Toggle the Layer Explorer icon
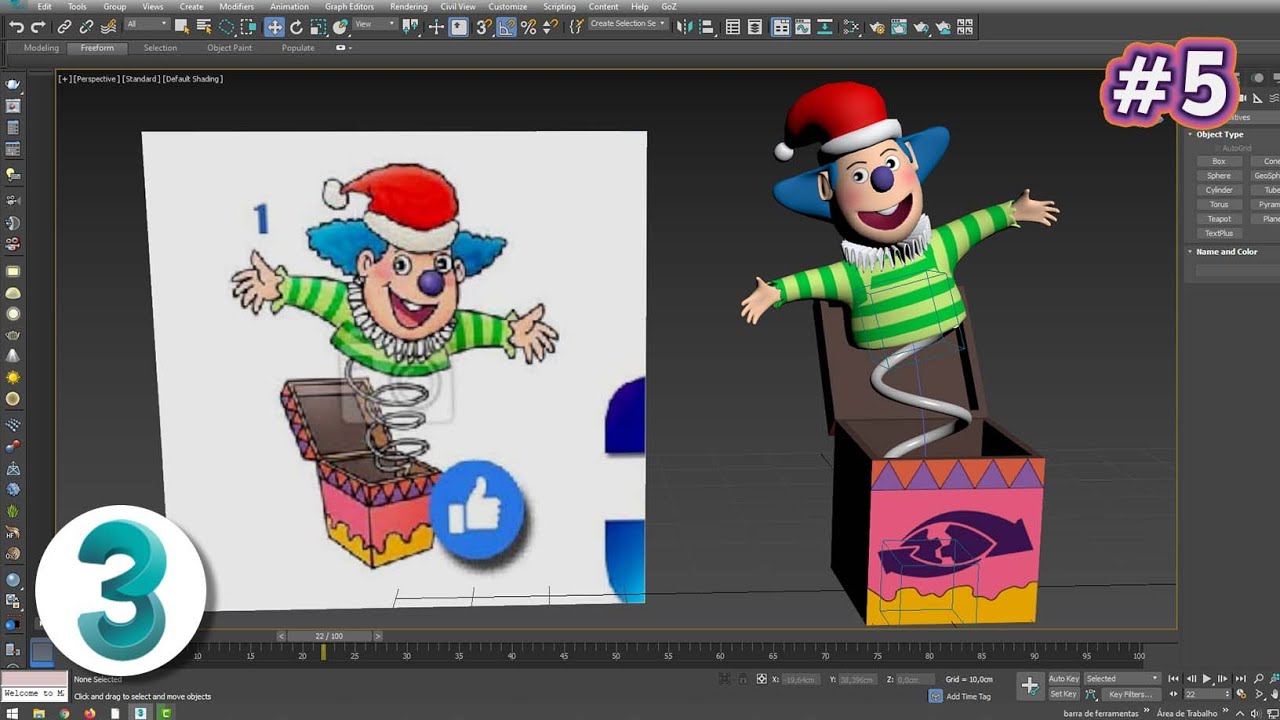The image size is (1280, 720). point(755,27)
